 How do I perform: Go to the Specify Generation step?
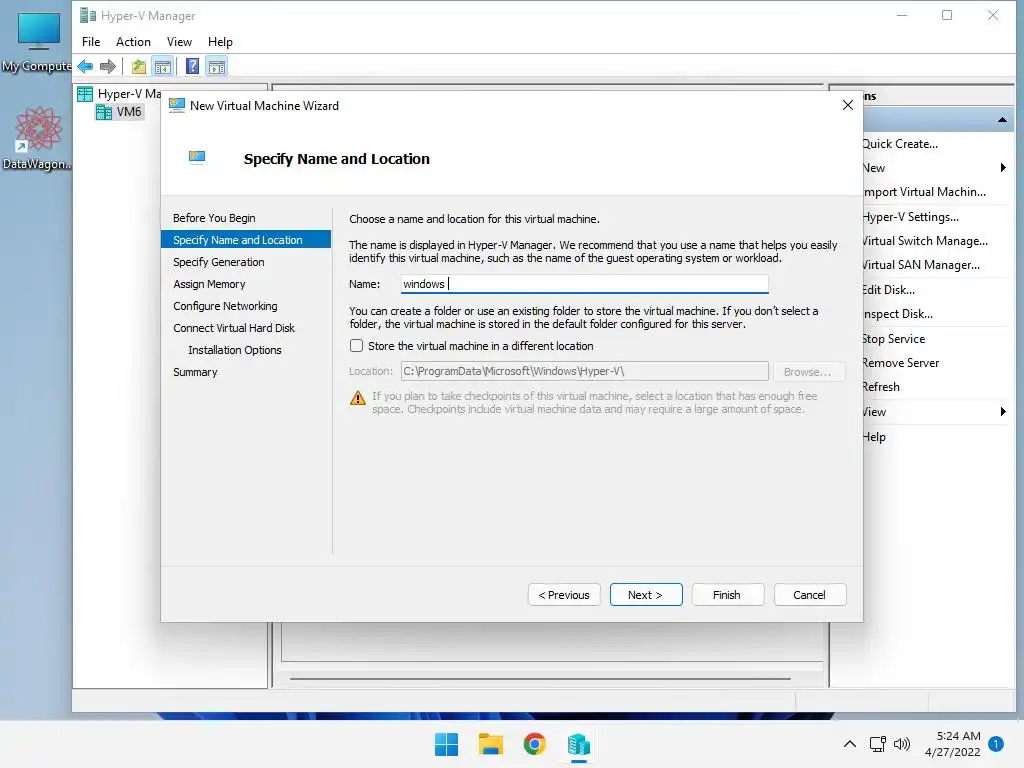(x=219, y=262)
